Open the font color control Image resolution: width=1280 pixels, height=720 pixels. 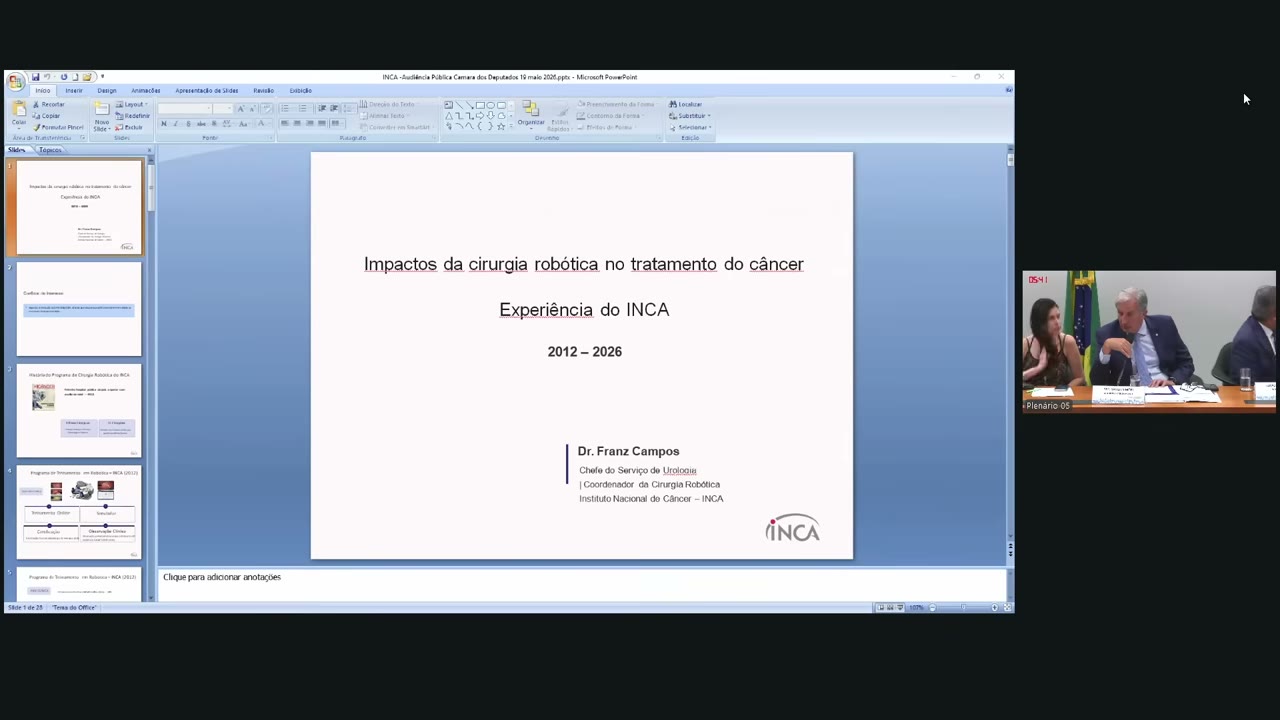262,123
